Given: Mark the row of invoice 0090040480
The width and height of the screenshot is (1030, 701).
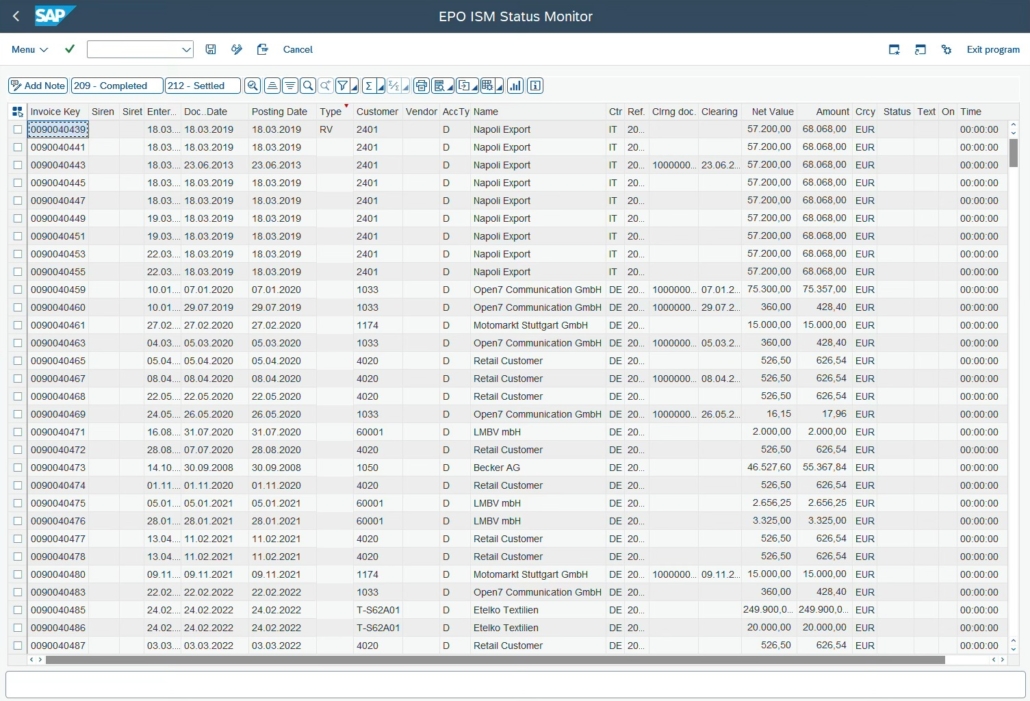Looking at the screenshot, I should pos(18,574).
